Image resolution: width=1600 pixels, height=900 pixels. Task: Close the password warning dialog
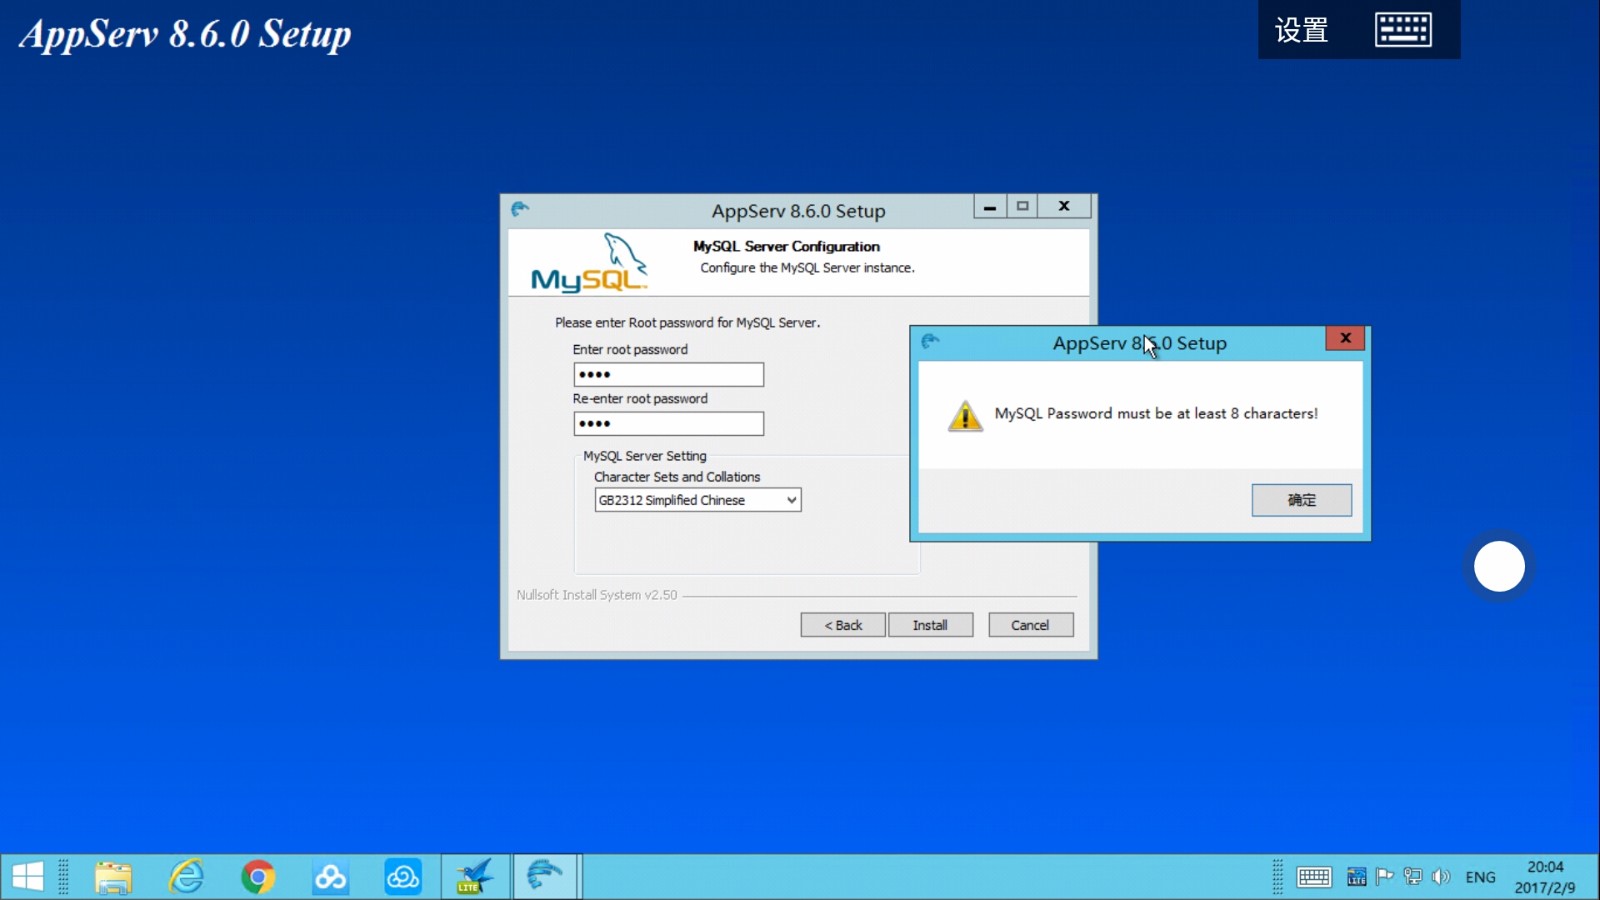(x=1345, y=338)
